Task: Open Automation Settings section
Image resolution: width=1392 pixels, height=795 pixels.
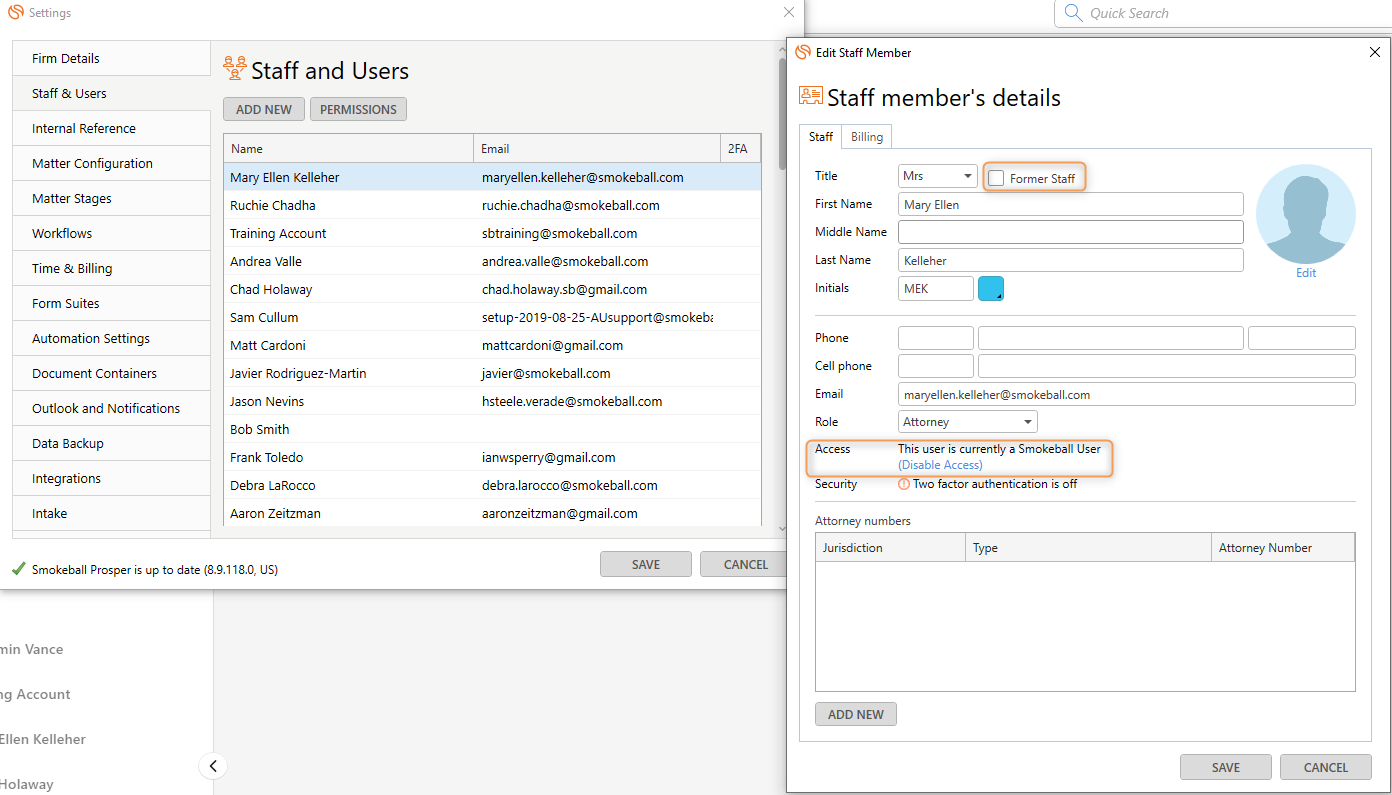Action: click(x=111, y=338)
